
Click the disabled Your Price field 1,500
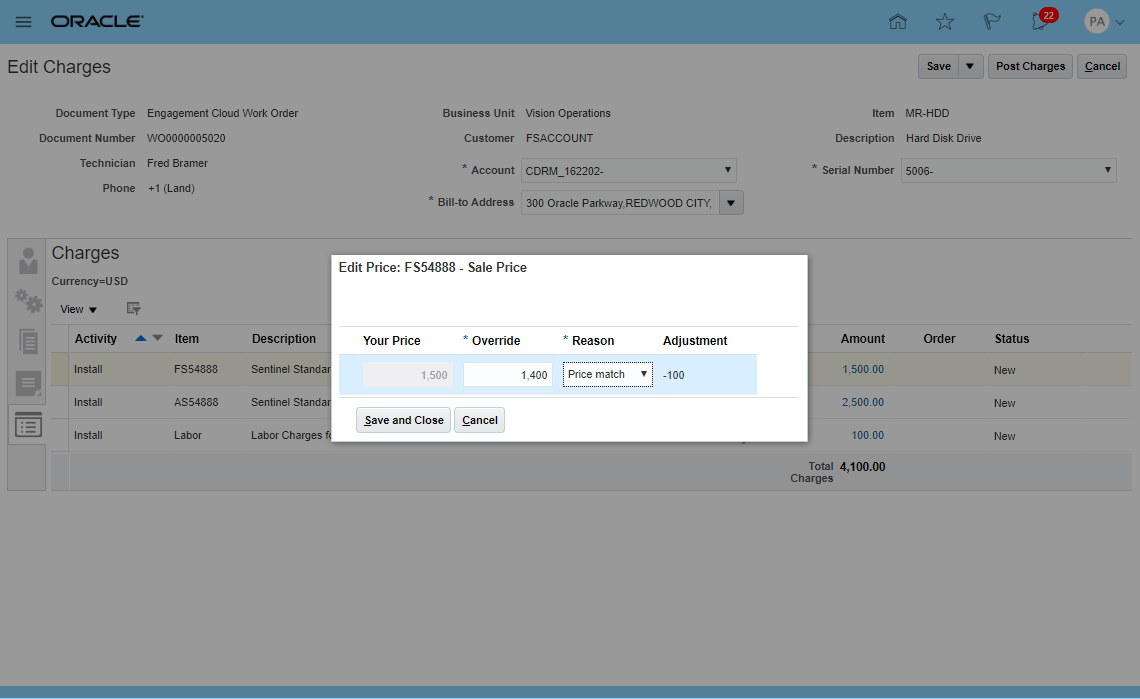(408, 375)
